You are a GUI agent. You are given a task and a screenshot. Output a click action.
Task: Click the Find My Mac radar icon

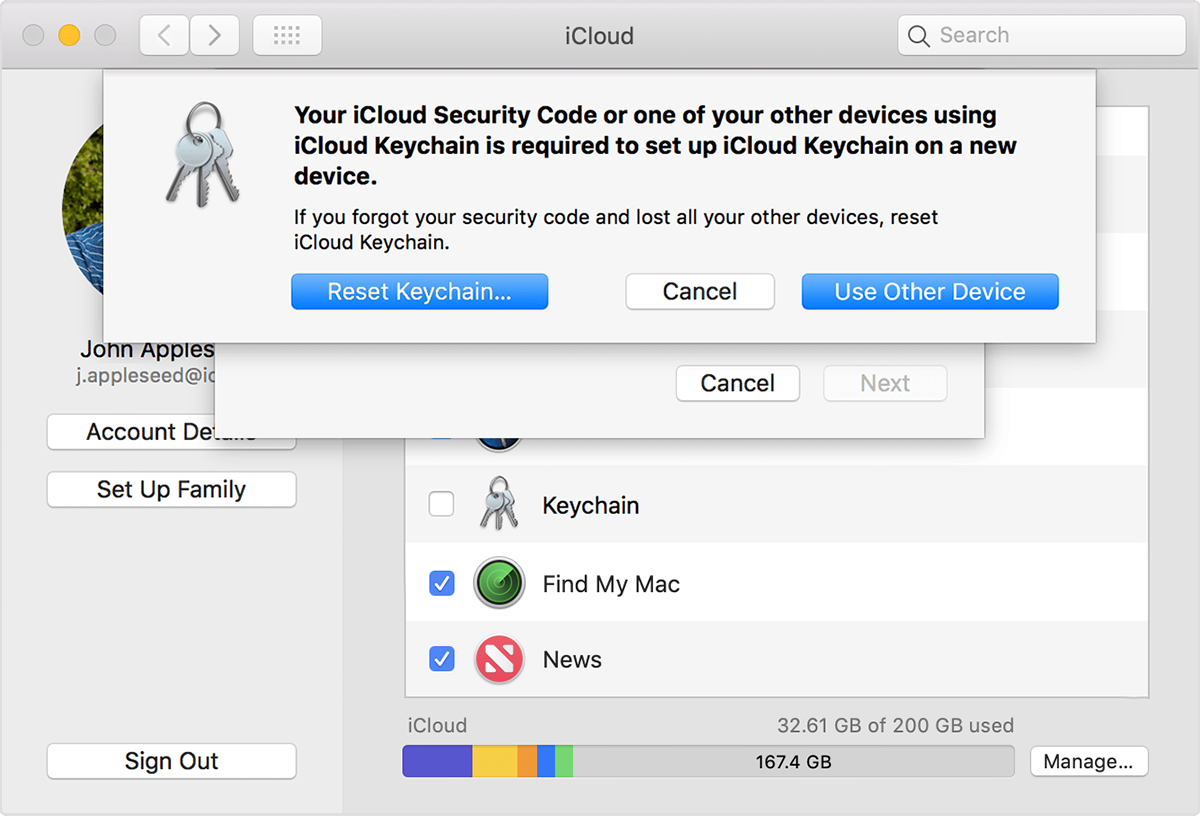[x=498, y=583]
